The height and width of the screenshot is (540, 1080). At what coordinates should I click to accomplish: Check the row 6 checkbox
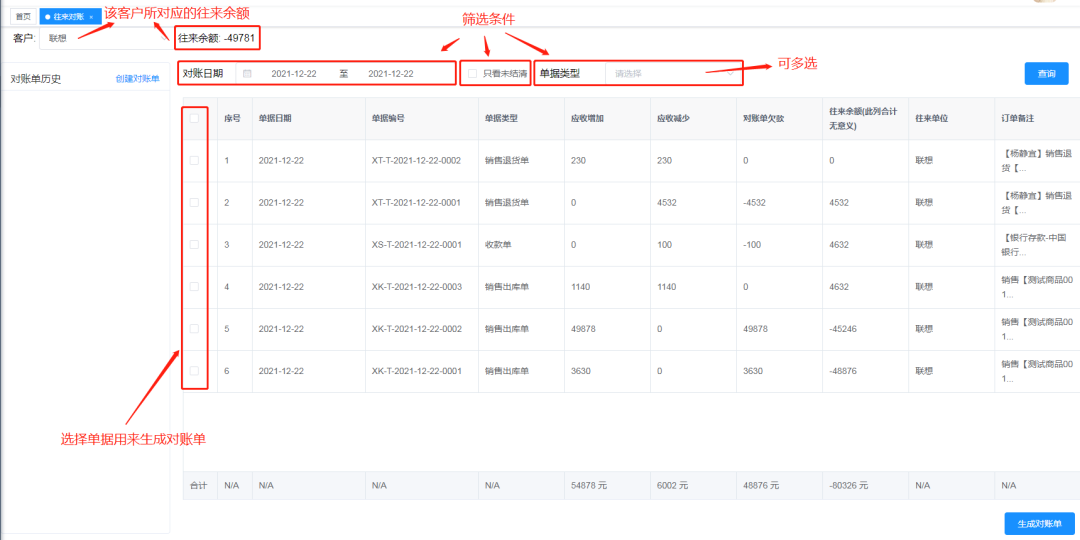(x=194, y=371)
